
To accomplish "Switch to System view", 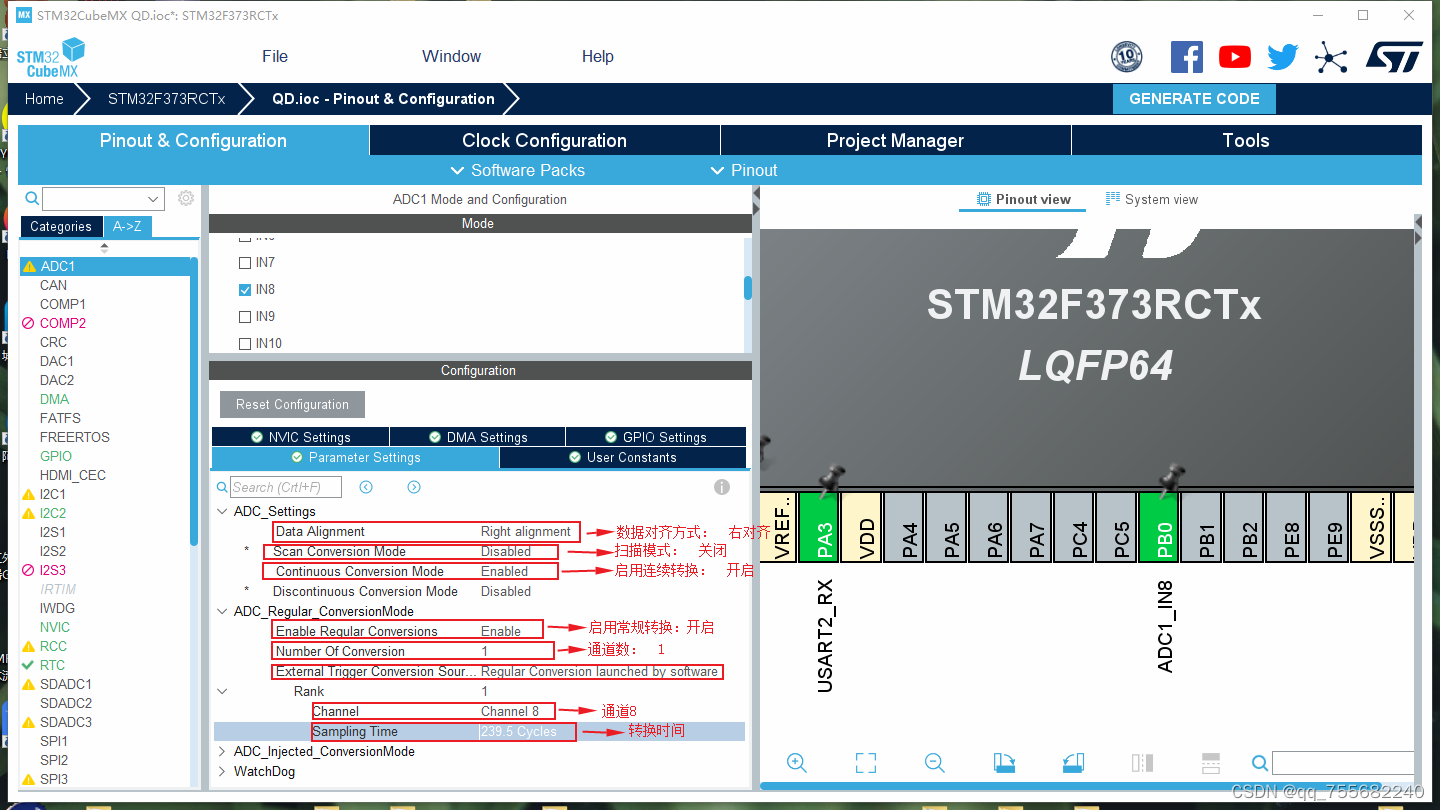I will (1151, 199).
